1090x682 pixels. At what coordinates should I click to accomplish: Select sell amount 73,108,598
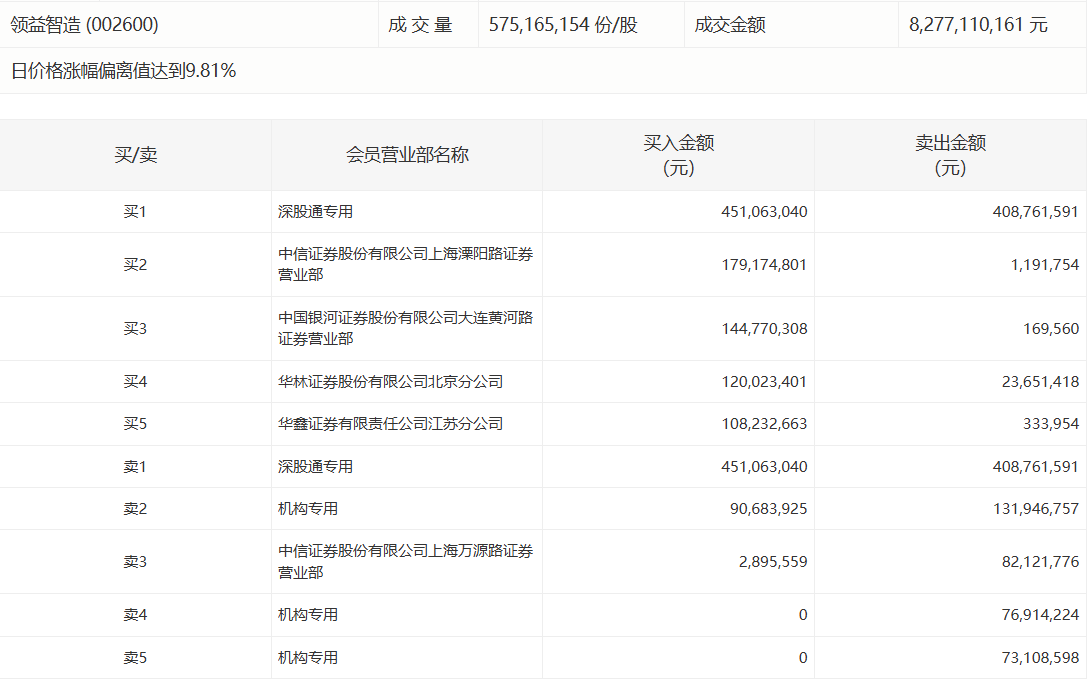(x=1041, y=658)
